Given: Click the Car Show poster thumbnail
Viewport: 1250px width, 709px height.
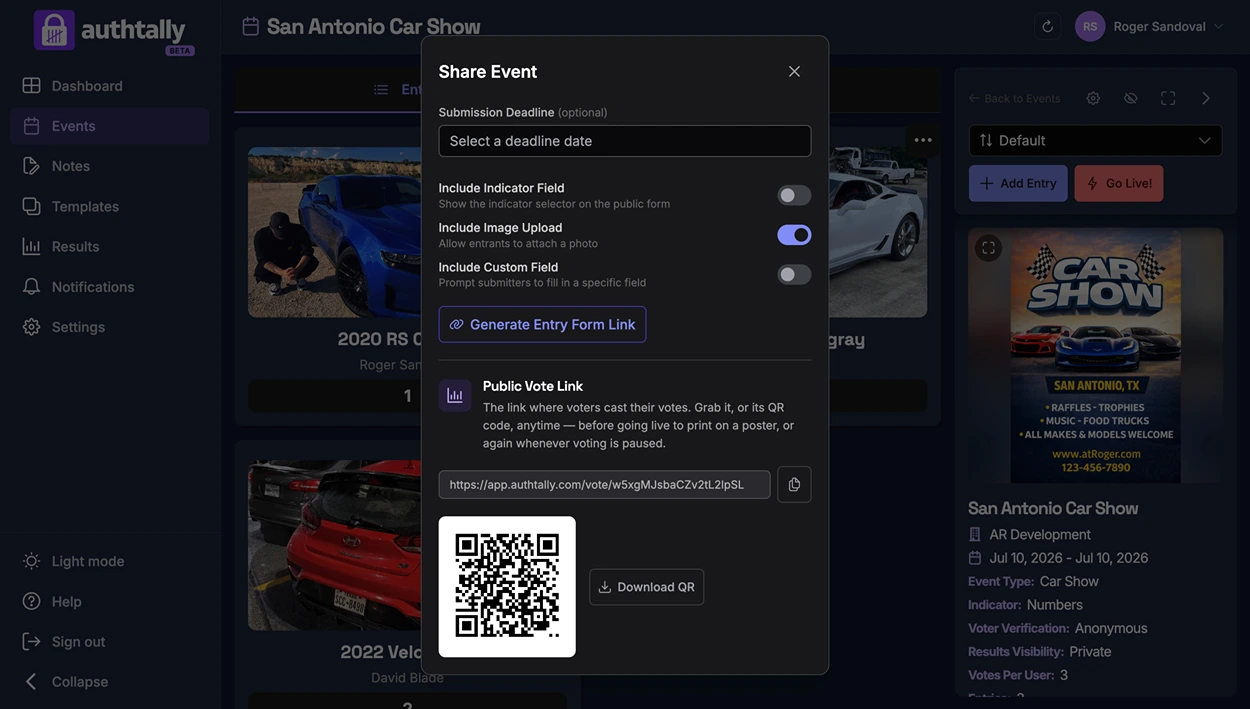Looking at the screenshot, I should (1096, 358).
